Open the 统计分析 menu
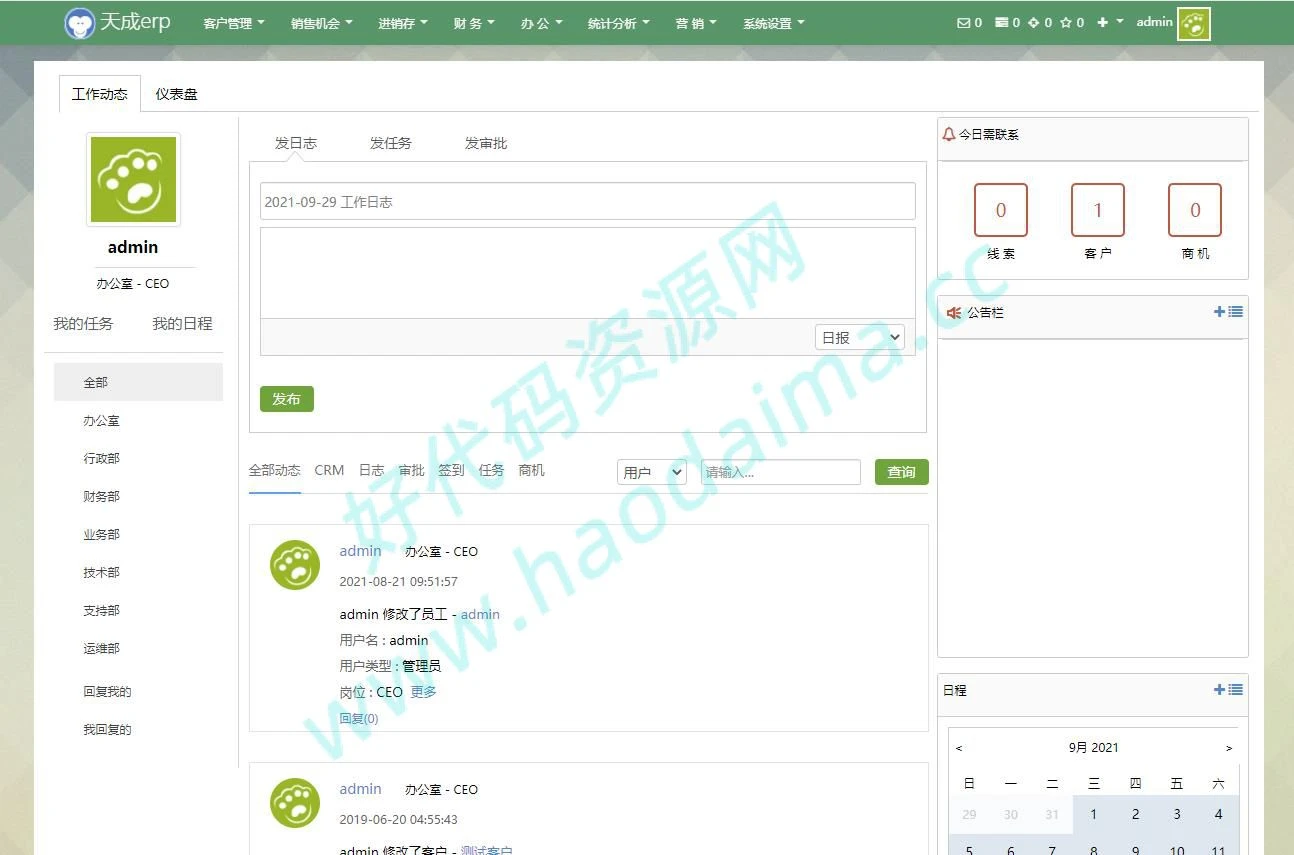1294x855 pixels. (618, 23)
